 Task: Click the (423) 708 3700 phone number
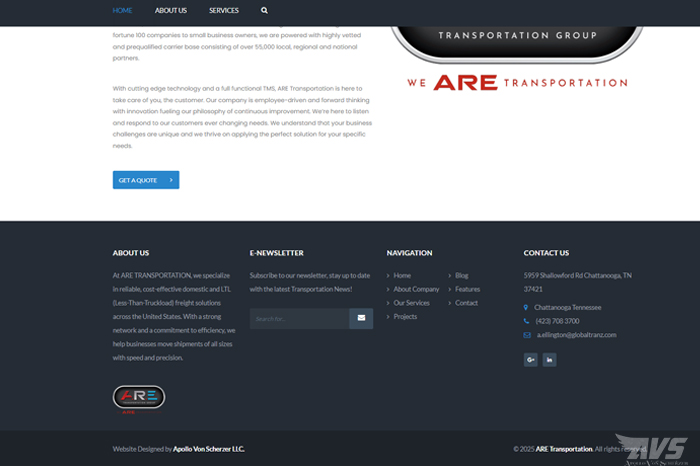click(557, 321)
